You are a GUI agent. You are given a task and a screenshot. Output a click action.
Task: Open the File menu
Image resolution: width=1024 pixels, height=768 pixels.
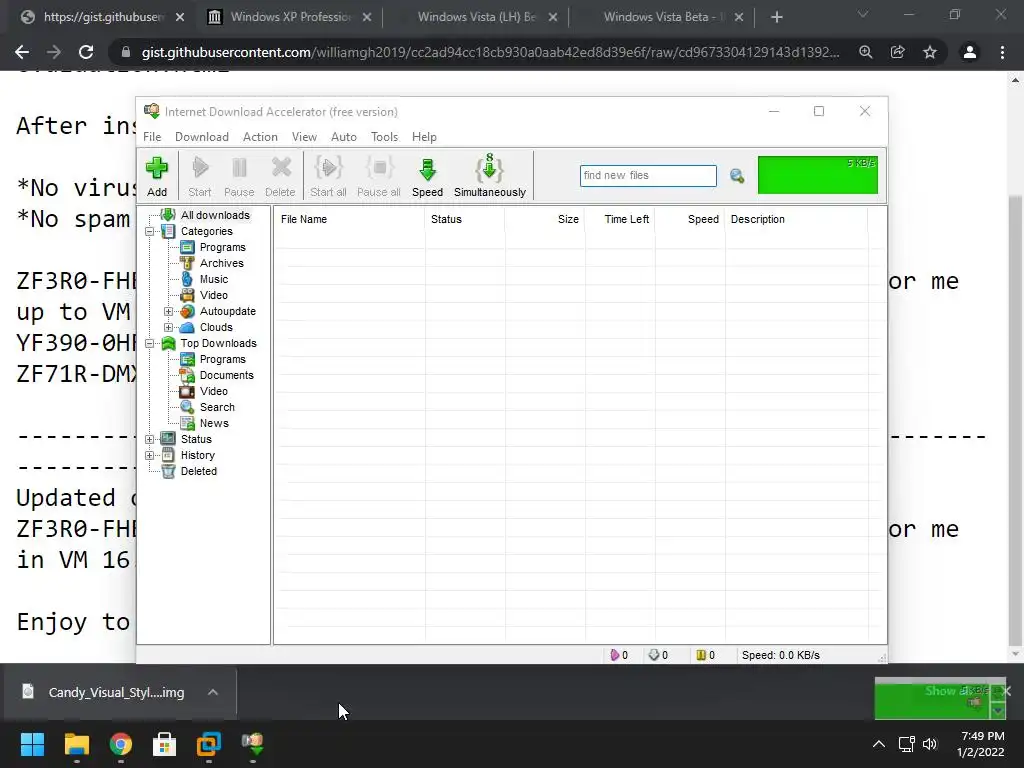152,136
